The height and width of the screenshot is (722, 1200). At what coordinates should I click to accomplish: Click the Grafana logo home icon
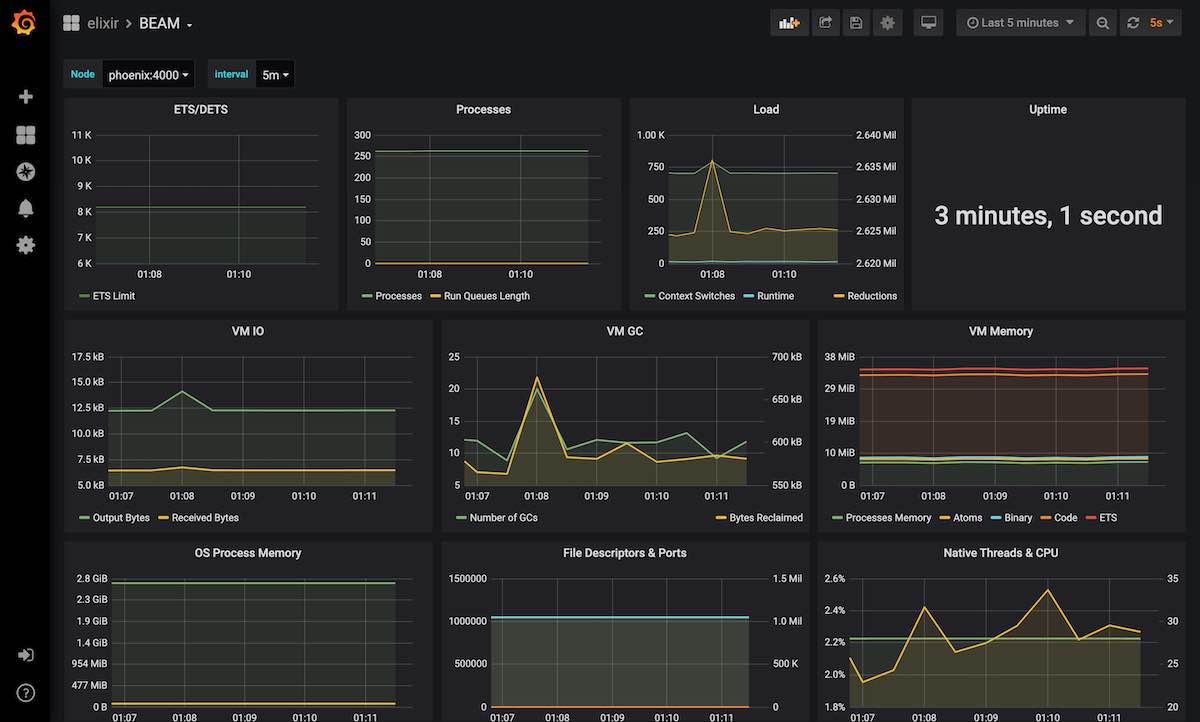click(25, 22)
